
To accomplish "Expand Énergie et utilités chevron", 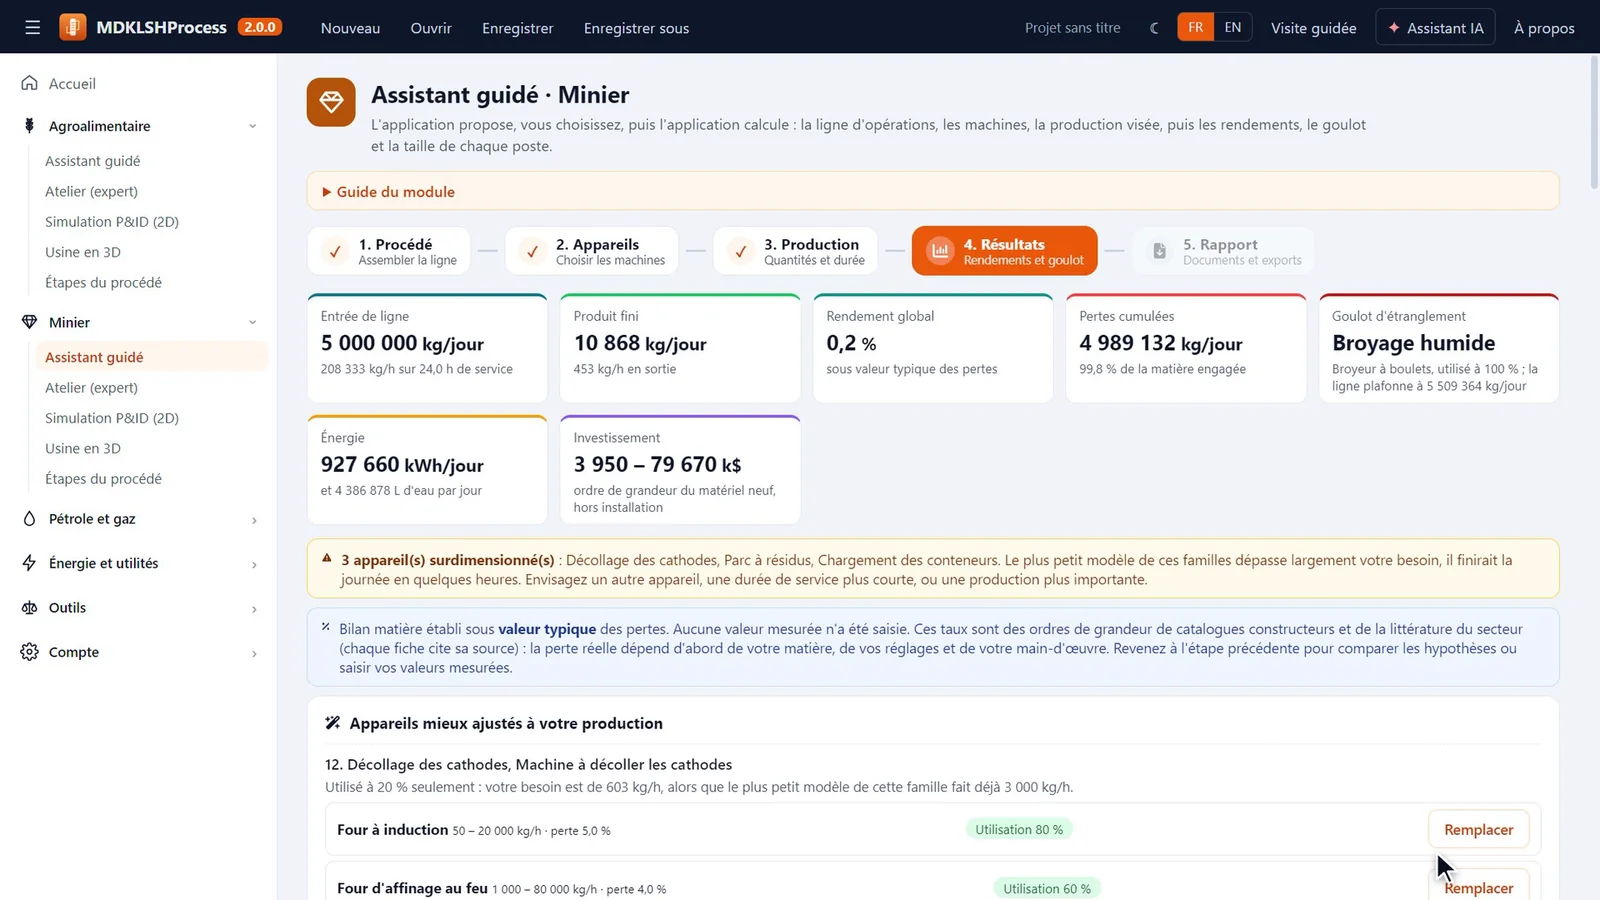I will coord(254,565).
